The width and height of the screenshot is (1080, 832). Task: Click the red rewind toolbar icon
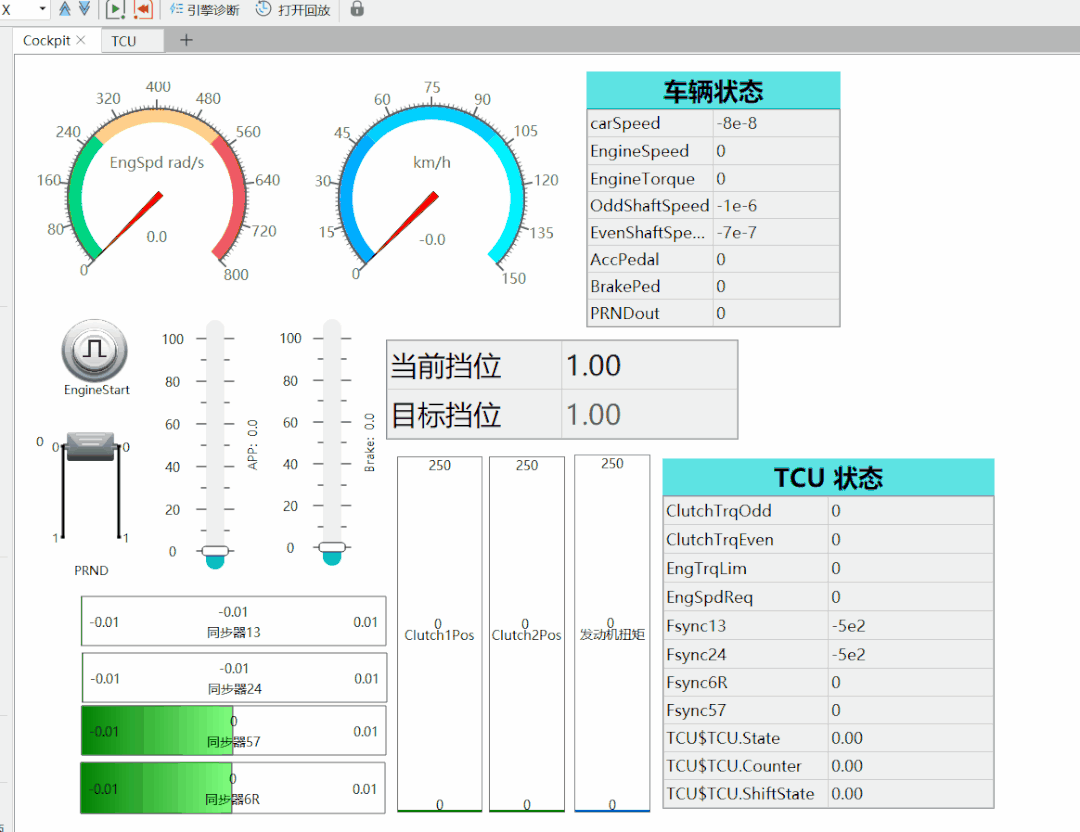[143, 10]
